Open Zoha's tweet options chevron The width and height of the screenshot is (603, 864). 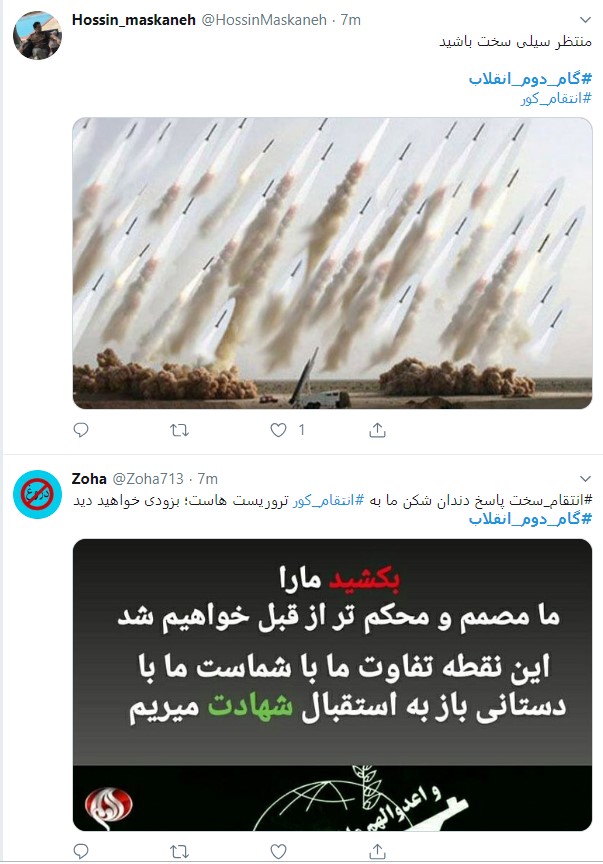585,479
